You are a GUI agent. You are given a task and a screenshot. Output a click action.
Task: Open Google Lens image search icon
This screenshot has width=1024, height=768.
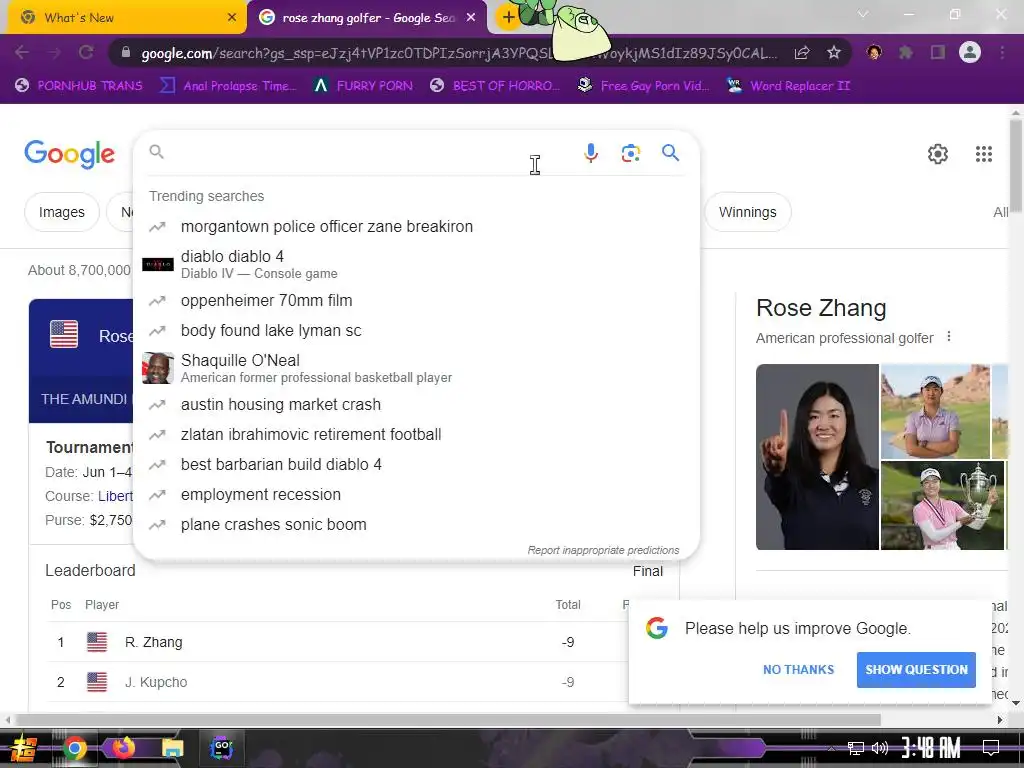[631, 153]
